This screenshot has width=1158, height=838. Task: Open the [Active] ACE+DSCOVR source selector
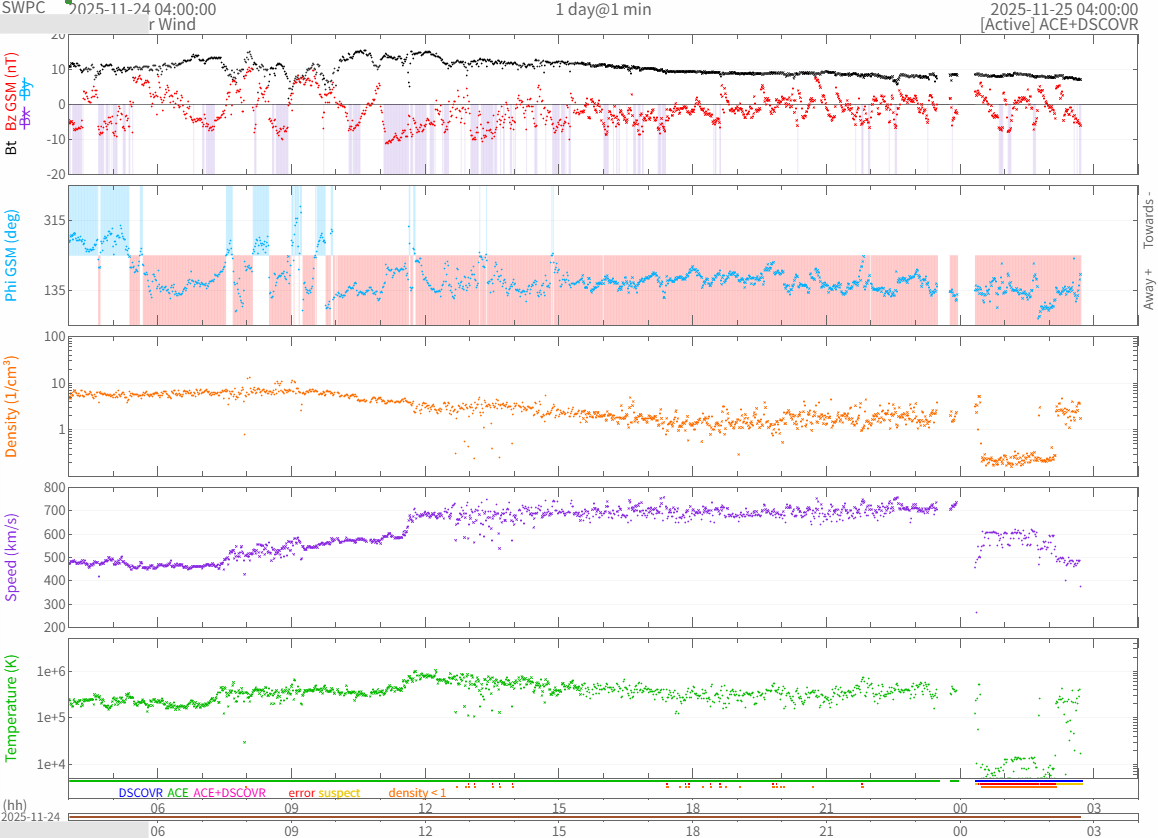tap(1059, 24)
